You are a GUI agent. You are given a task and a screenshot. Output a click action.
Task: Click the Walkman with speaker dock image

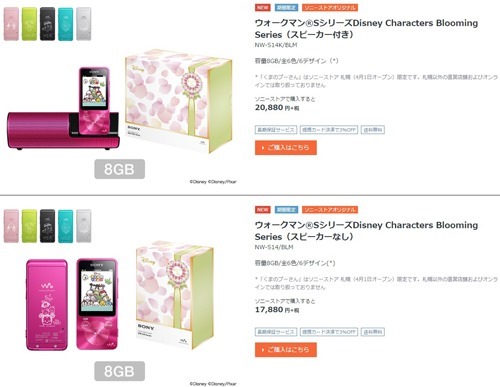[63, 108]
